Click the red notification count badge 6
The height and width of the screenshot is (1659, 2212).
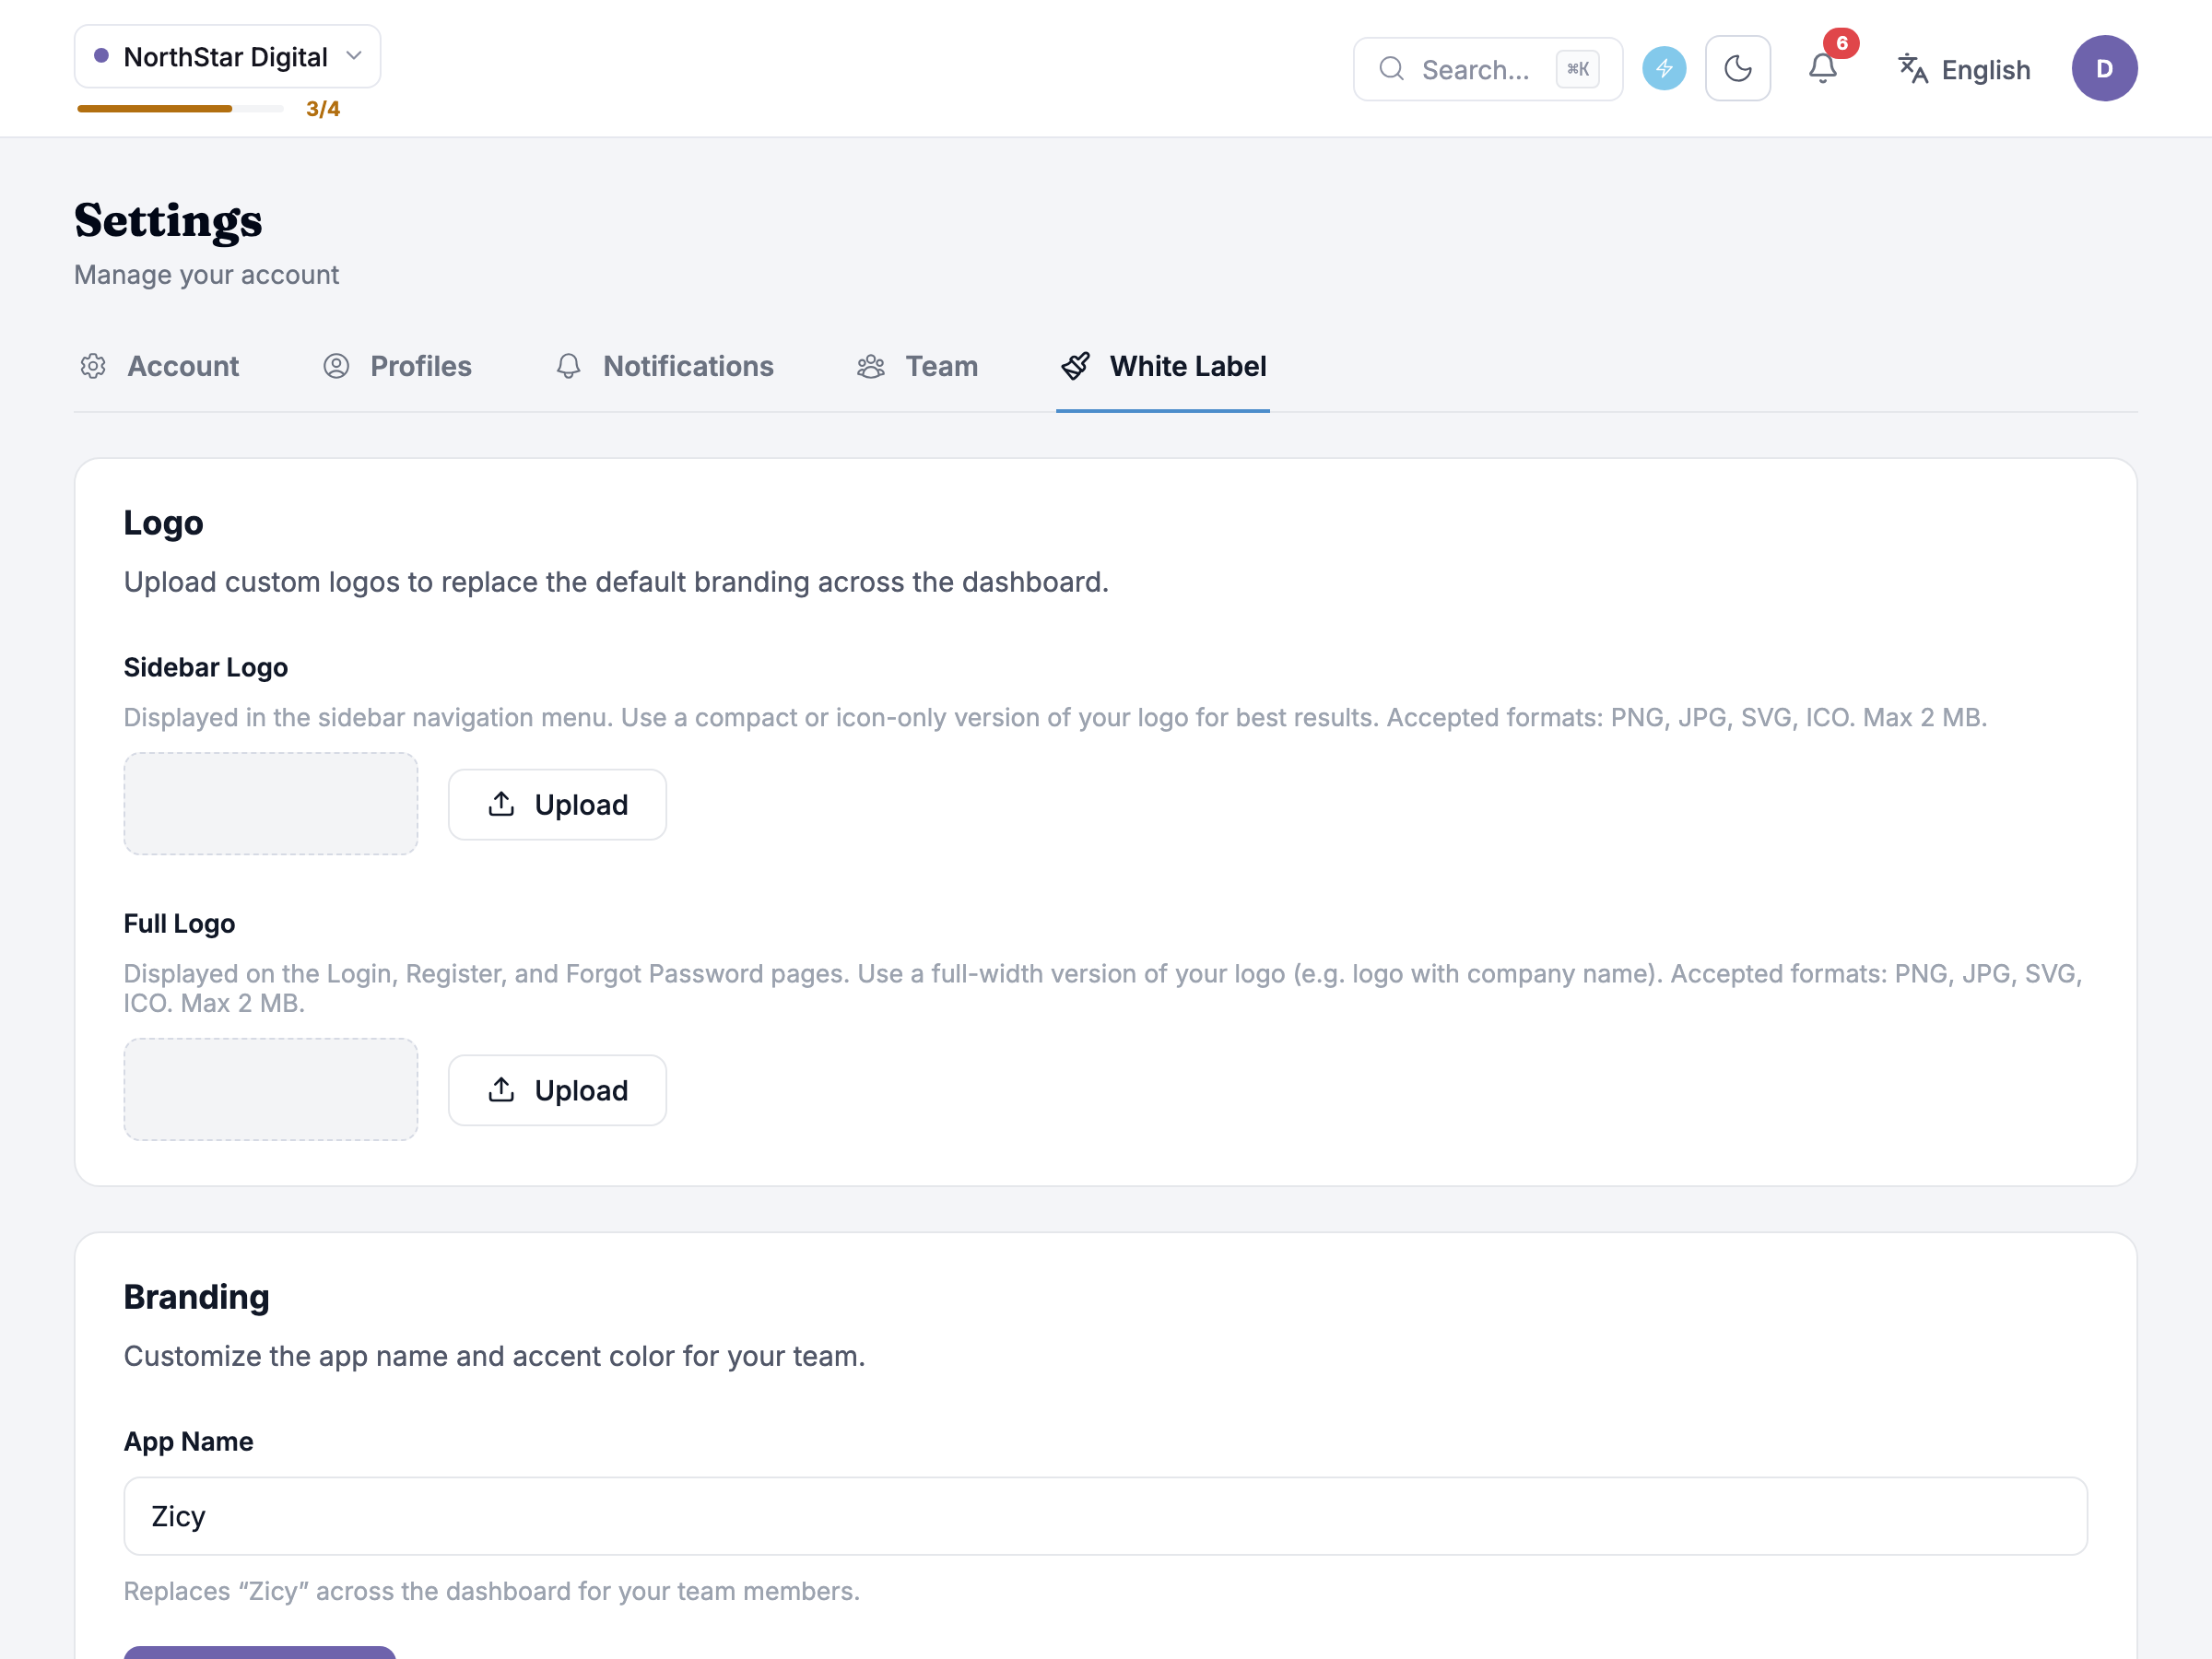tap(1842, 43)
